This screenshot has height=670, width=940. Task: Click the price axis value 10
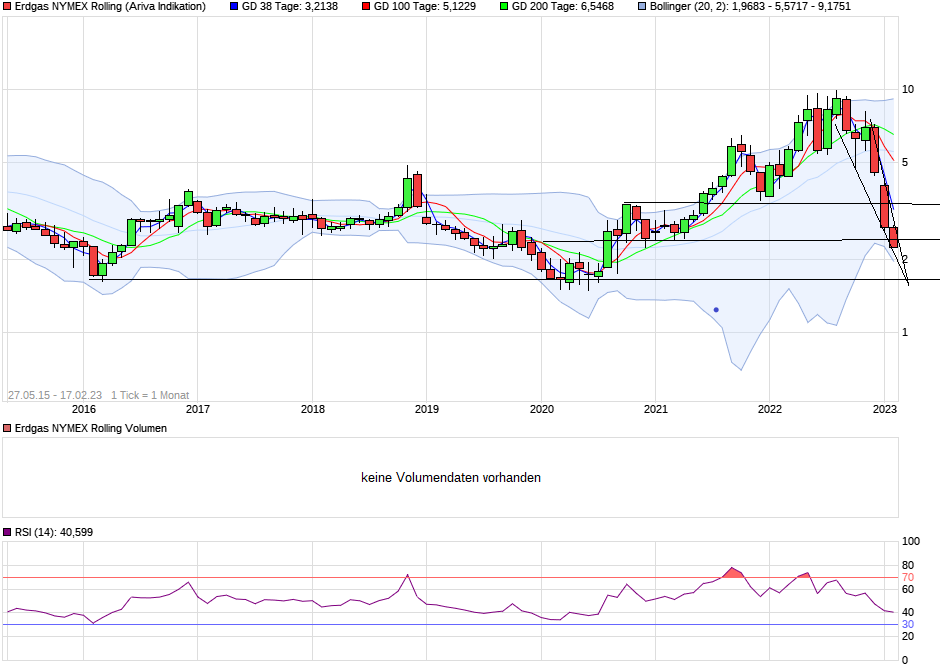(x=908, y=89)
